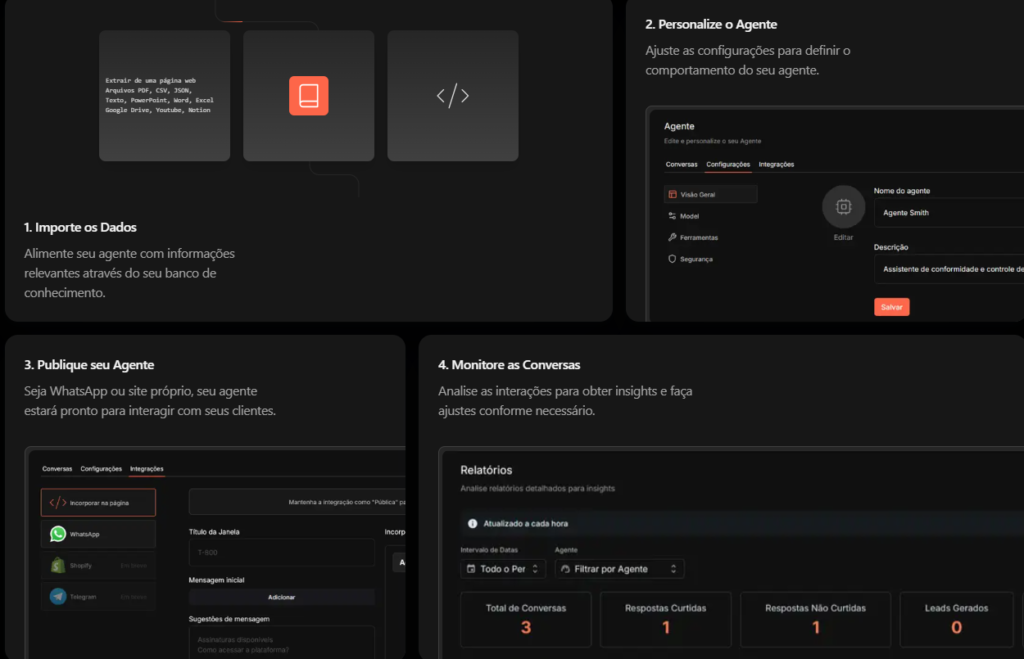Select the code embed </> icon card

coord(452,95)
